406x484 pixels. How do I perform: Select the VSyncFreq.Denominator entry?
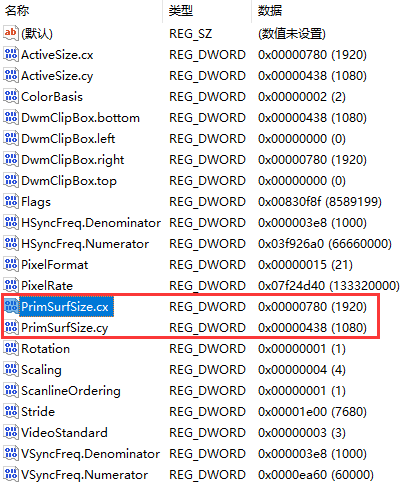[91, 454]
